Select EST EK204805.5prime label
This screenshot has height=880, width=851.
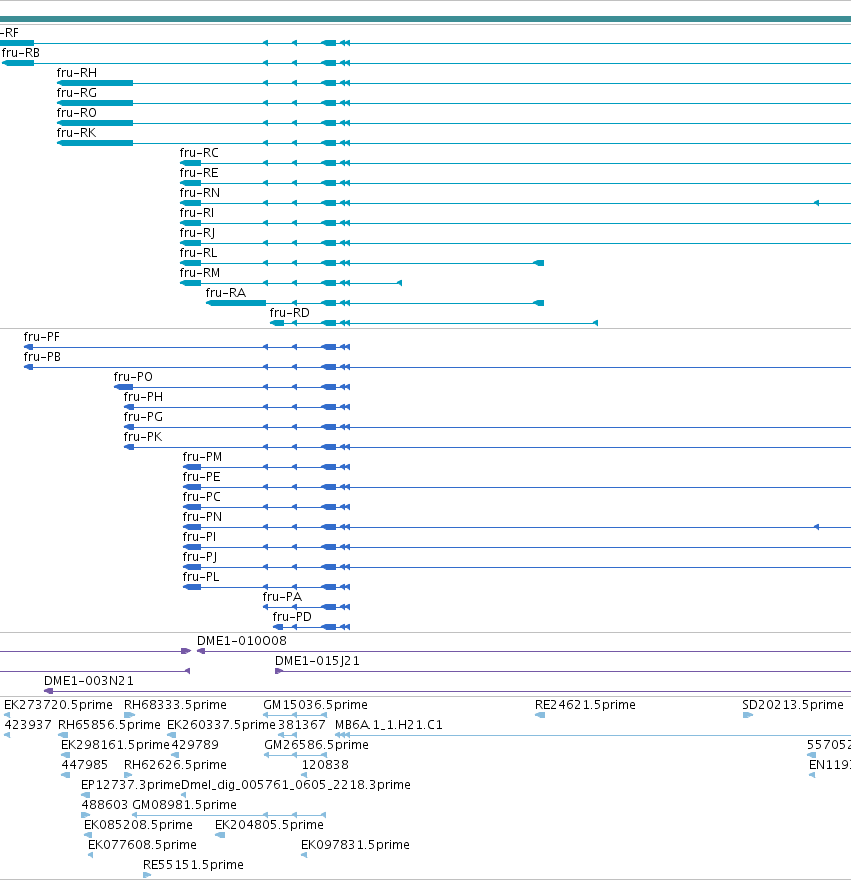pos(269,825)
